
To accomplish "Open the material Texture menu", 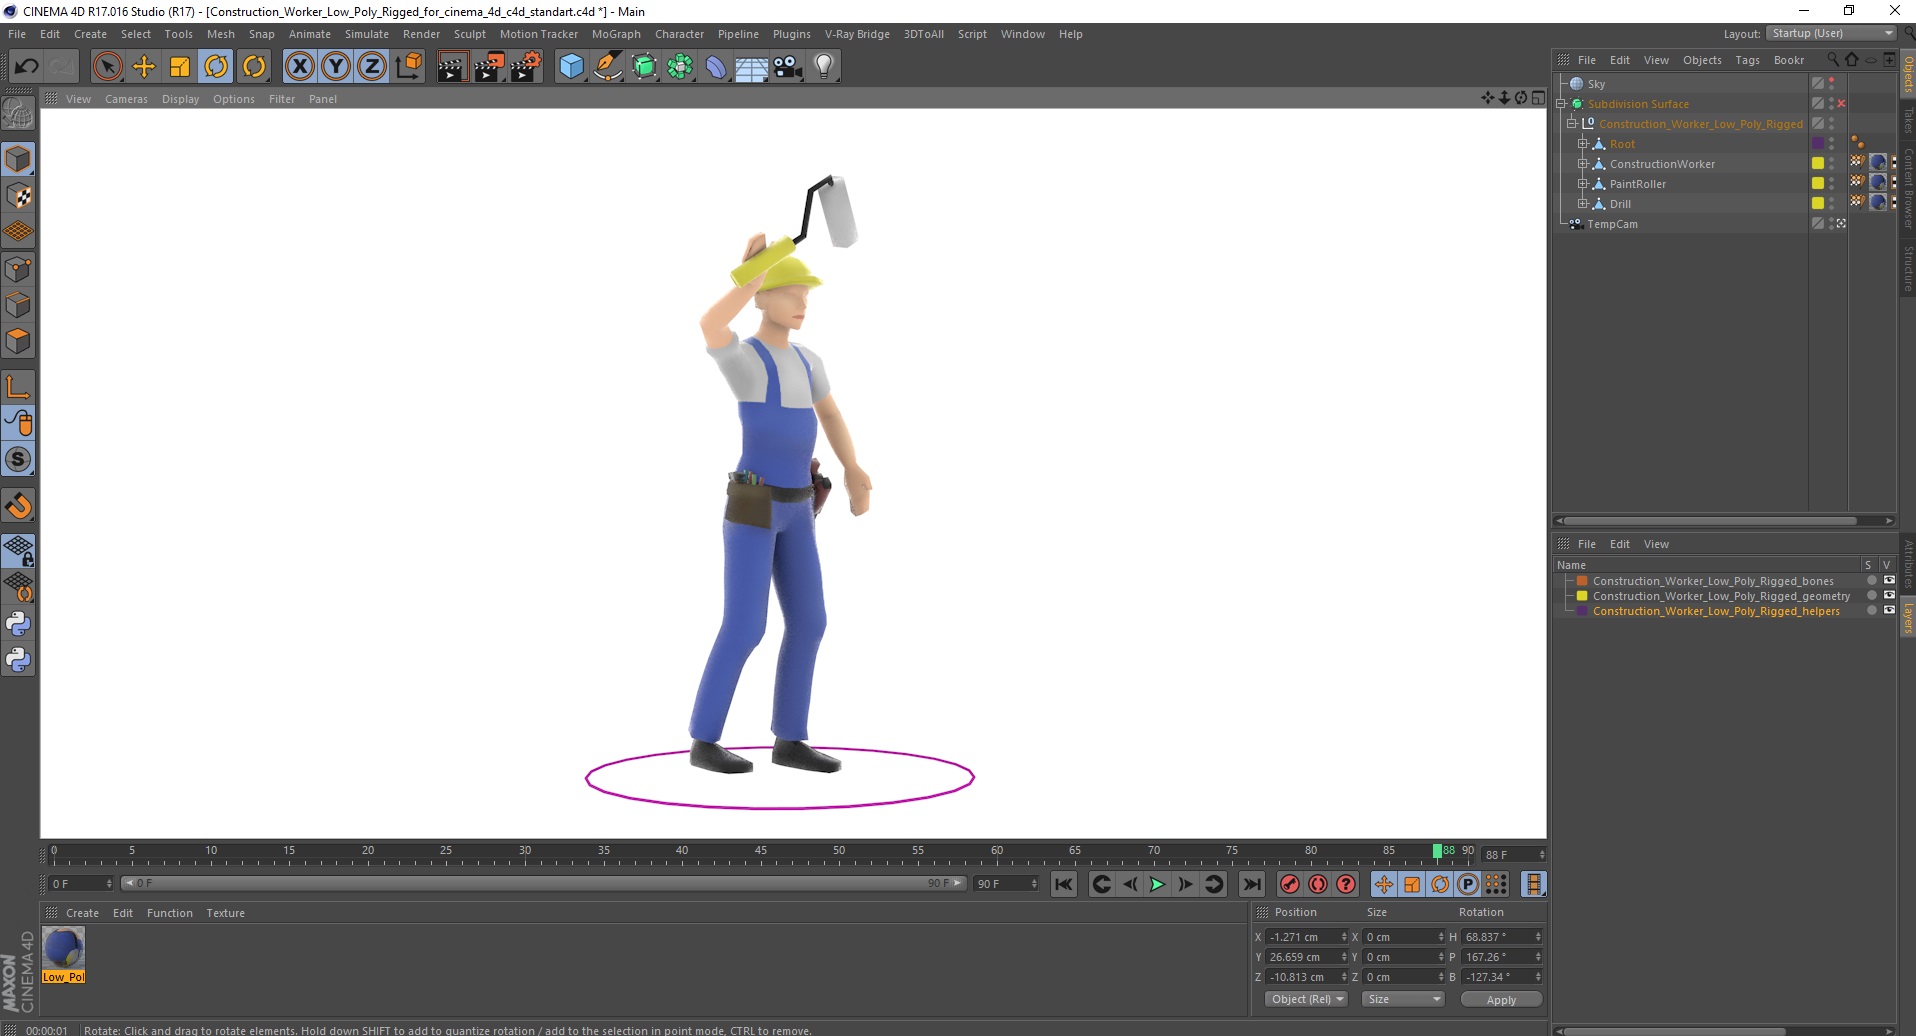I will click(225, 913).
